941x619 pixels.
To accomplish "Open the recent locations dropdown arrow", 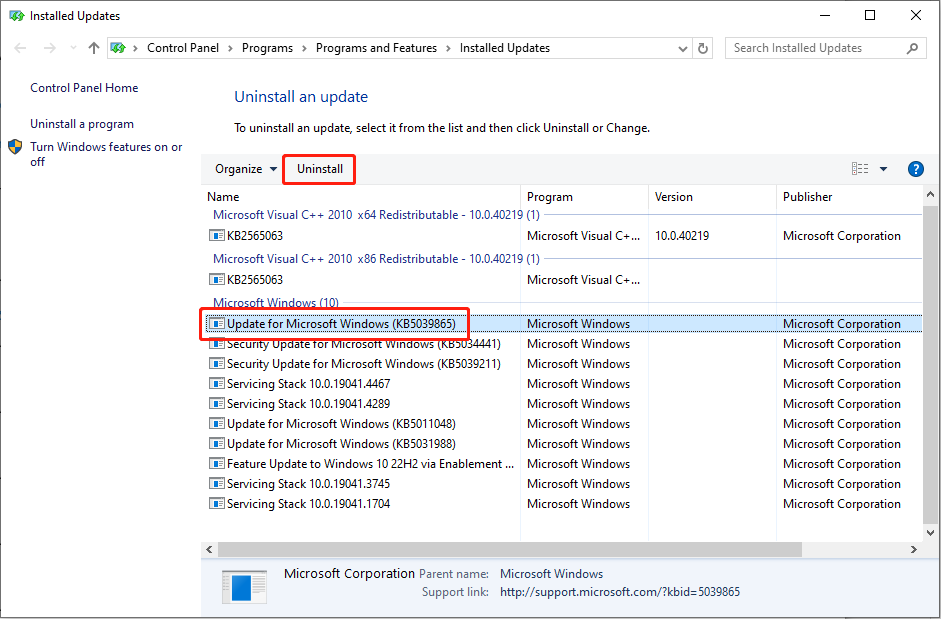I will (73, 48).
